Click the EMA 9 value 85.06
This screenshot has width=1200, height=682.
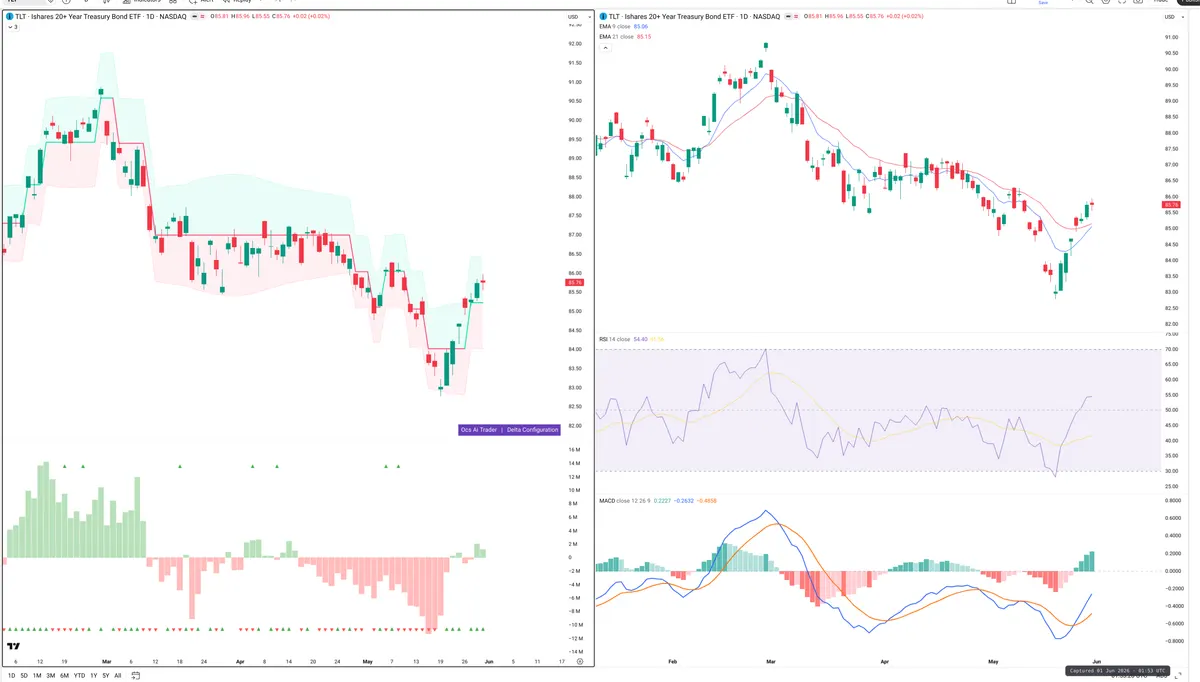(643, 27)
